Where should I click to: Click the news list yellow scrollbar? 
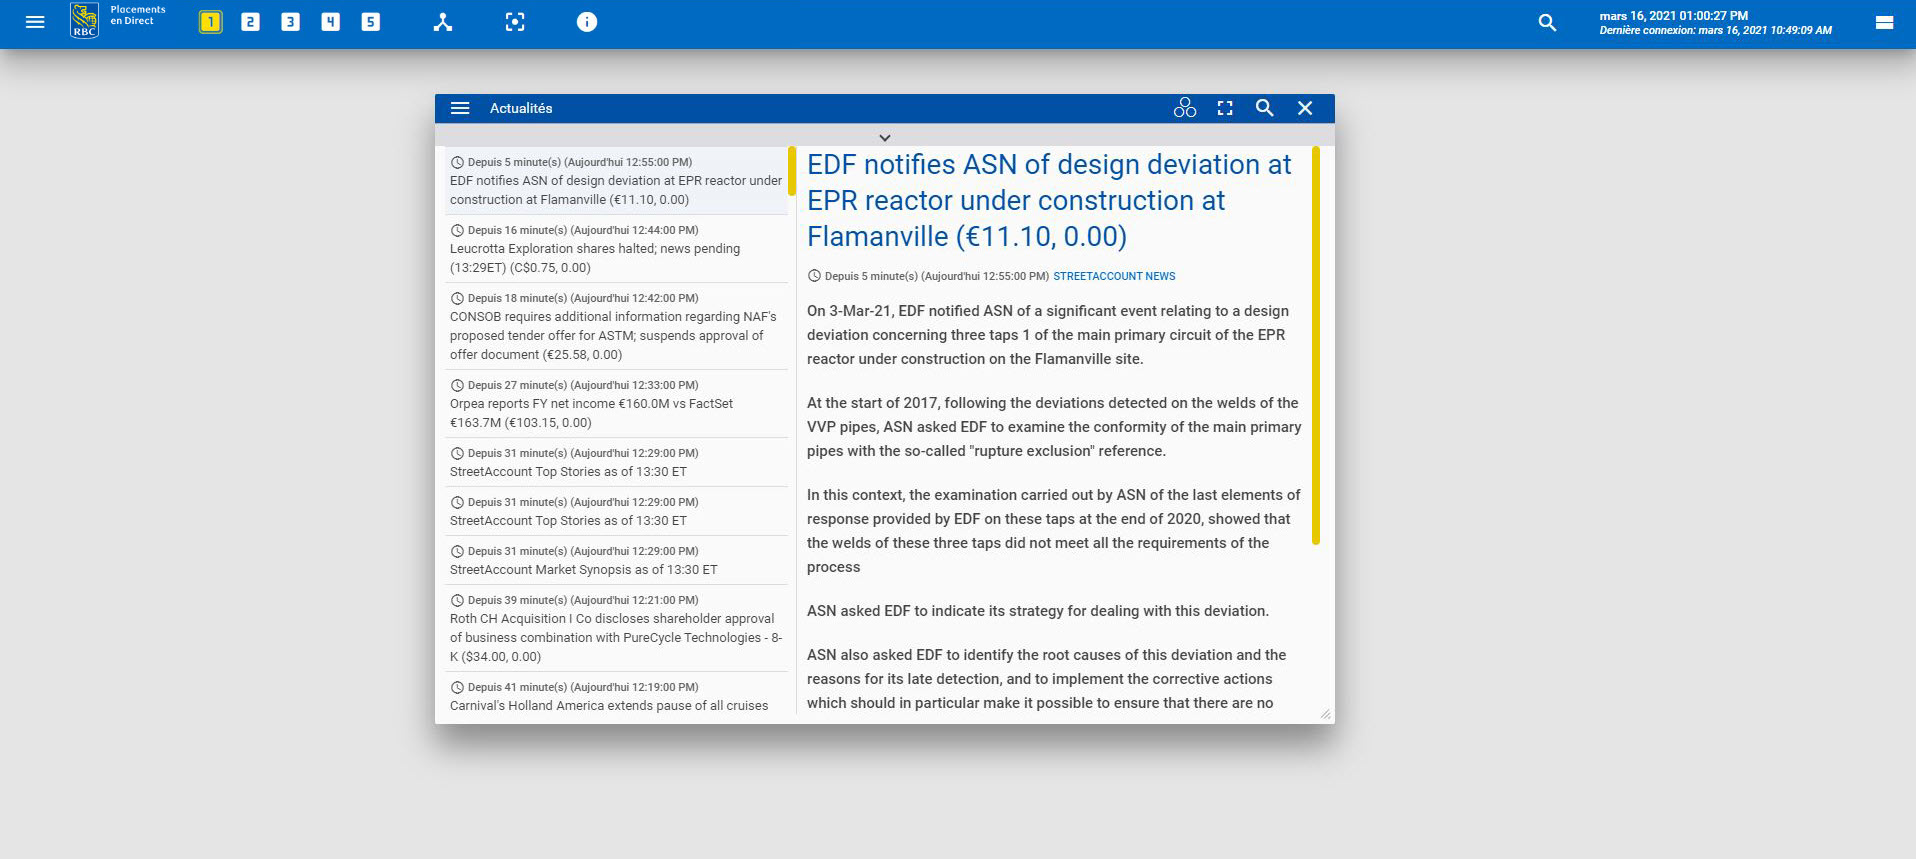792,171
